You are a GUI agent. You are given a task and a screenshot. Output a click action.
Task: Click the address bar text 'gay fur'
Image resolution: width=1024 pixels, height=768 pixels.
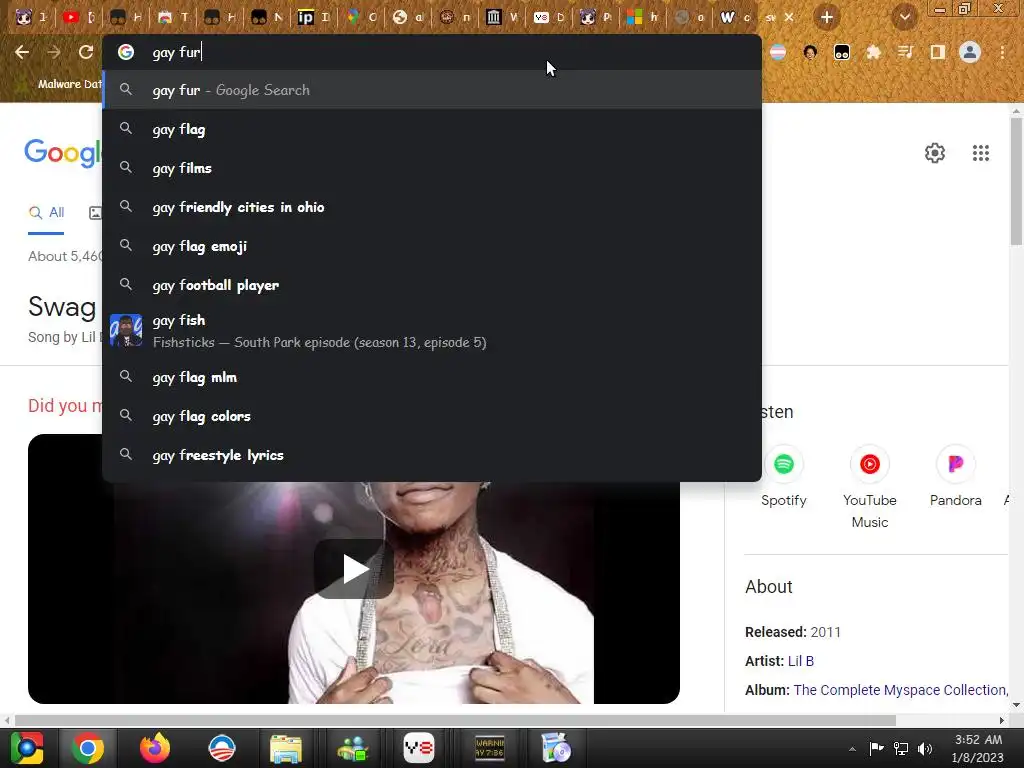(176, 52)
